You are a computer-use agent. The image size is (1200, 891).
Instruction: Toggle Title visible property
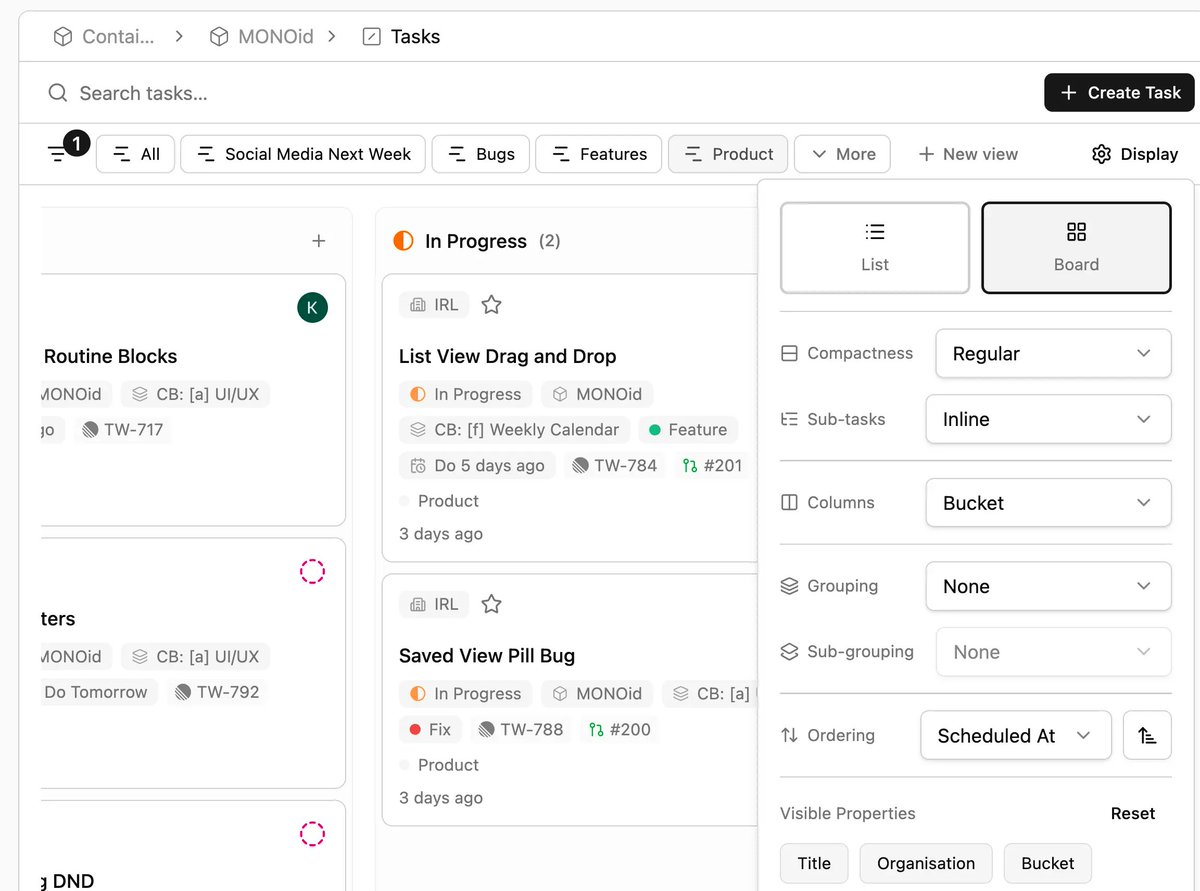coord(814,864)
